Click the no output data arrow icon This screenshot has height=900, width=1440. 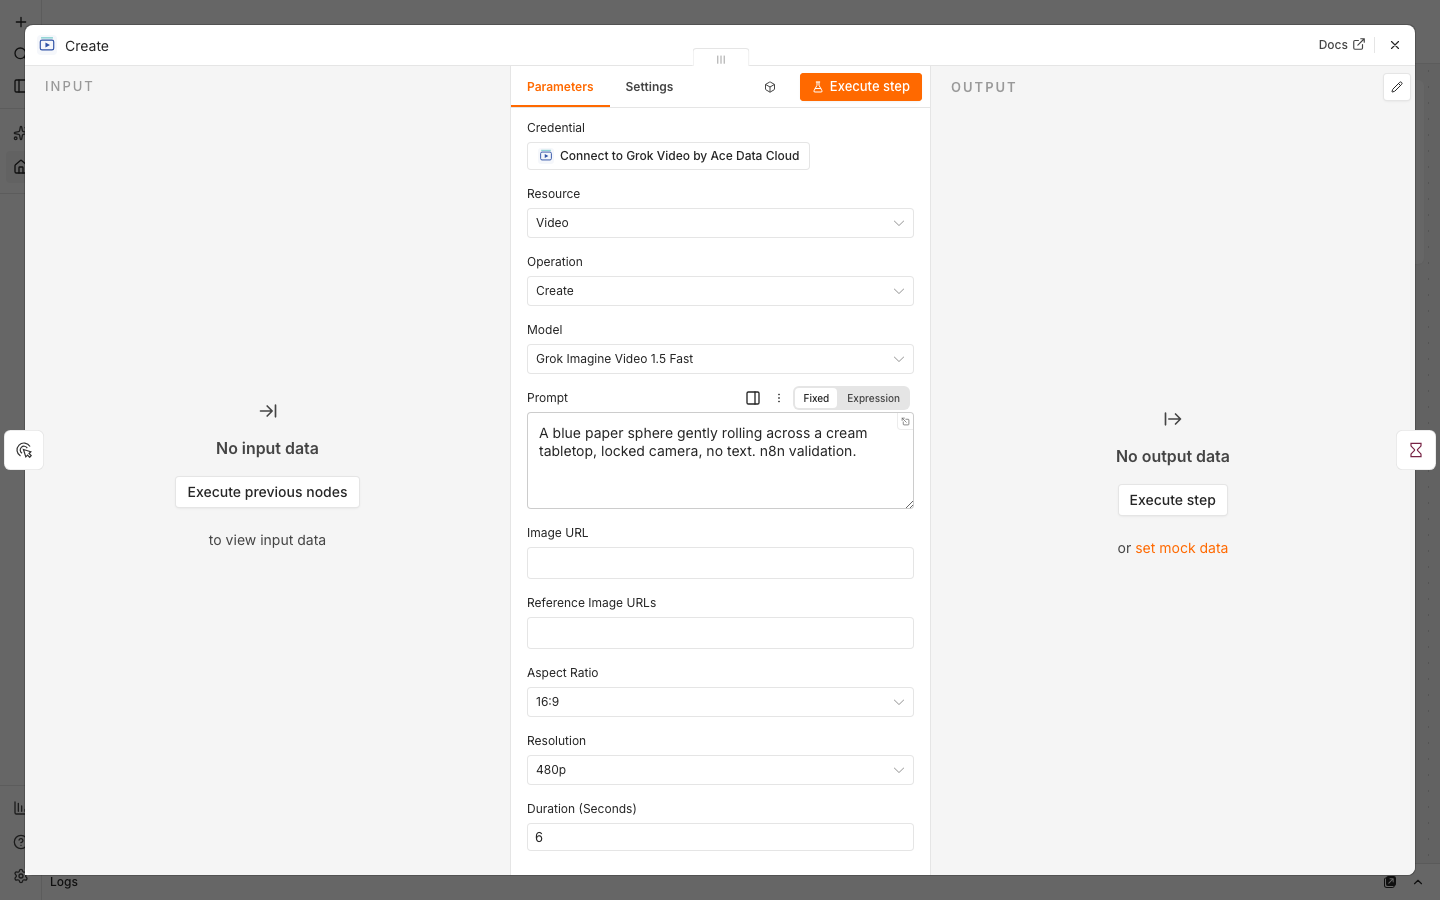click(x=1173, y=419)
